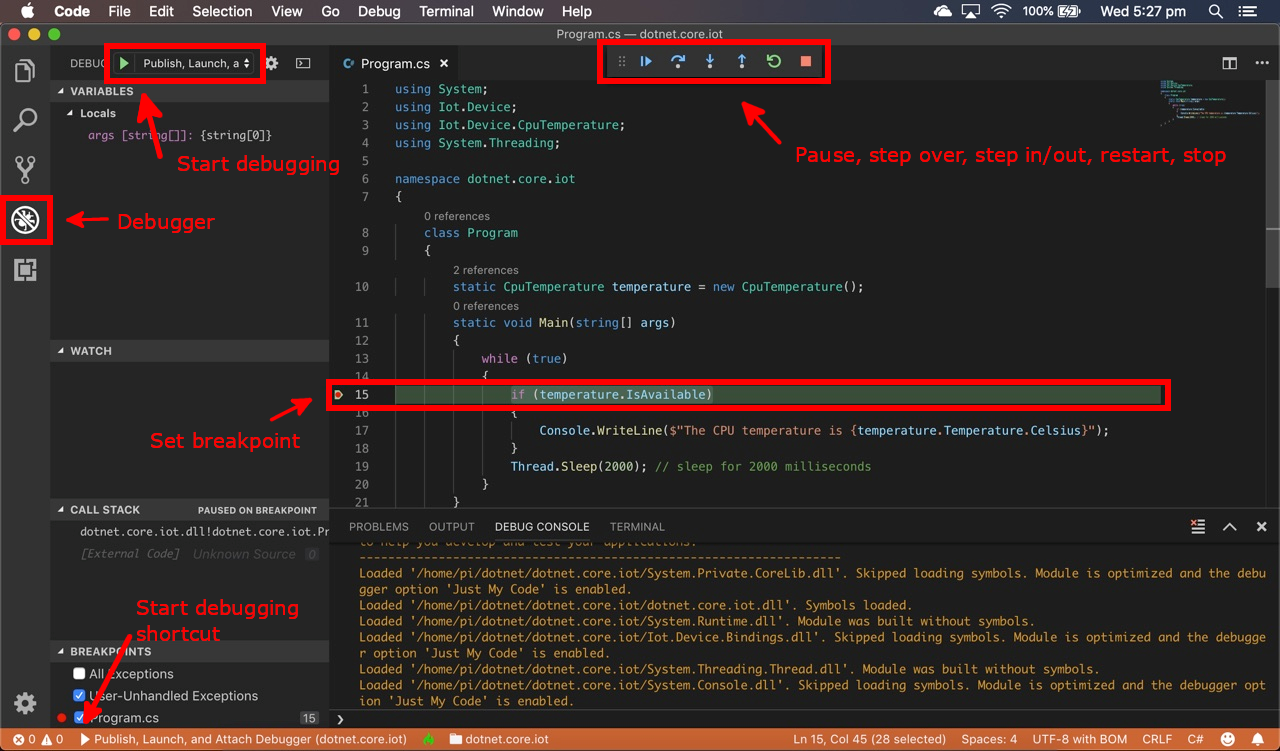Open the debug configuration dropdown

coord(195,63)
